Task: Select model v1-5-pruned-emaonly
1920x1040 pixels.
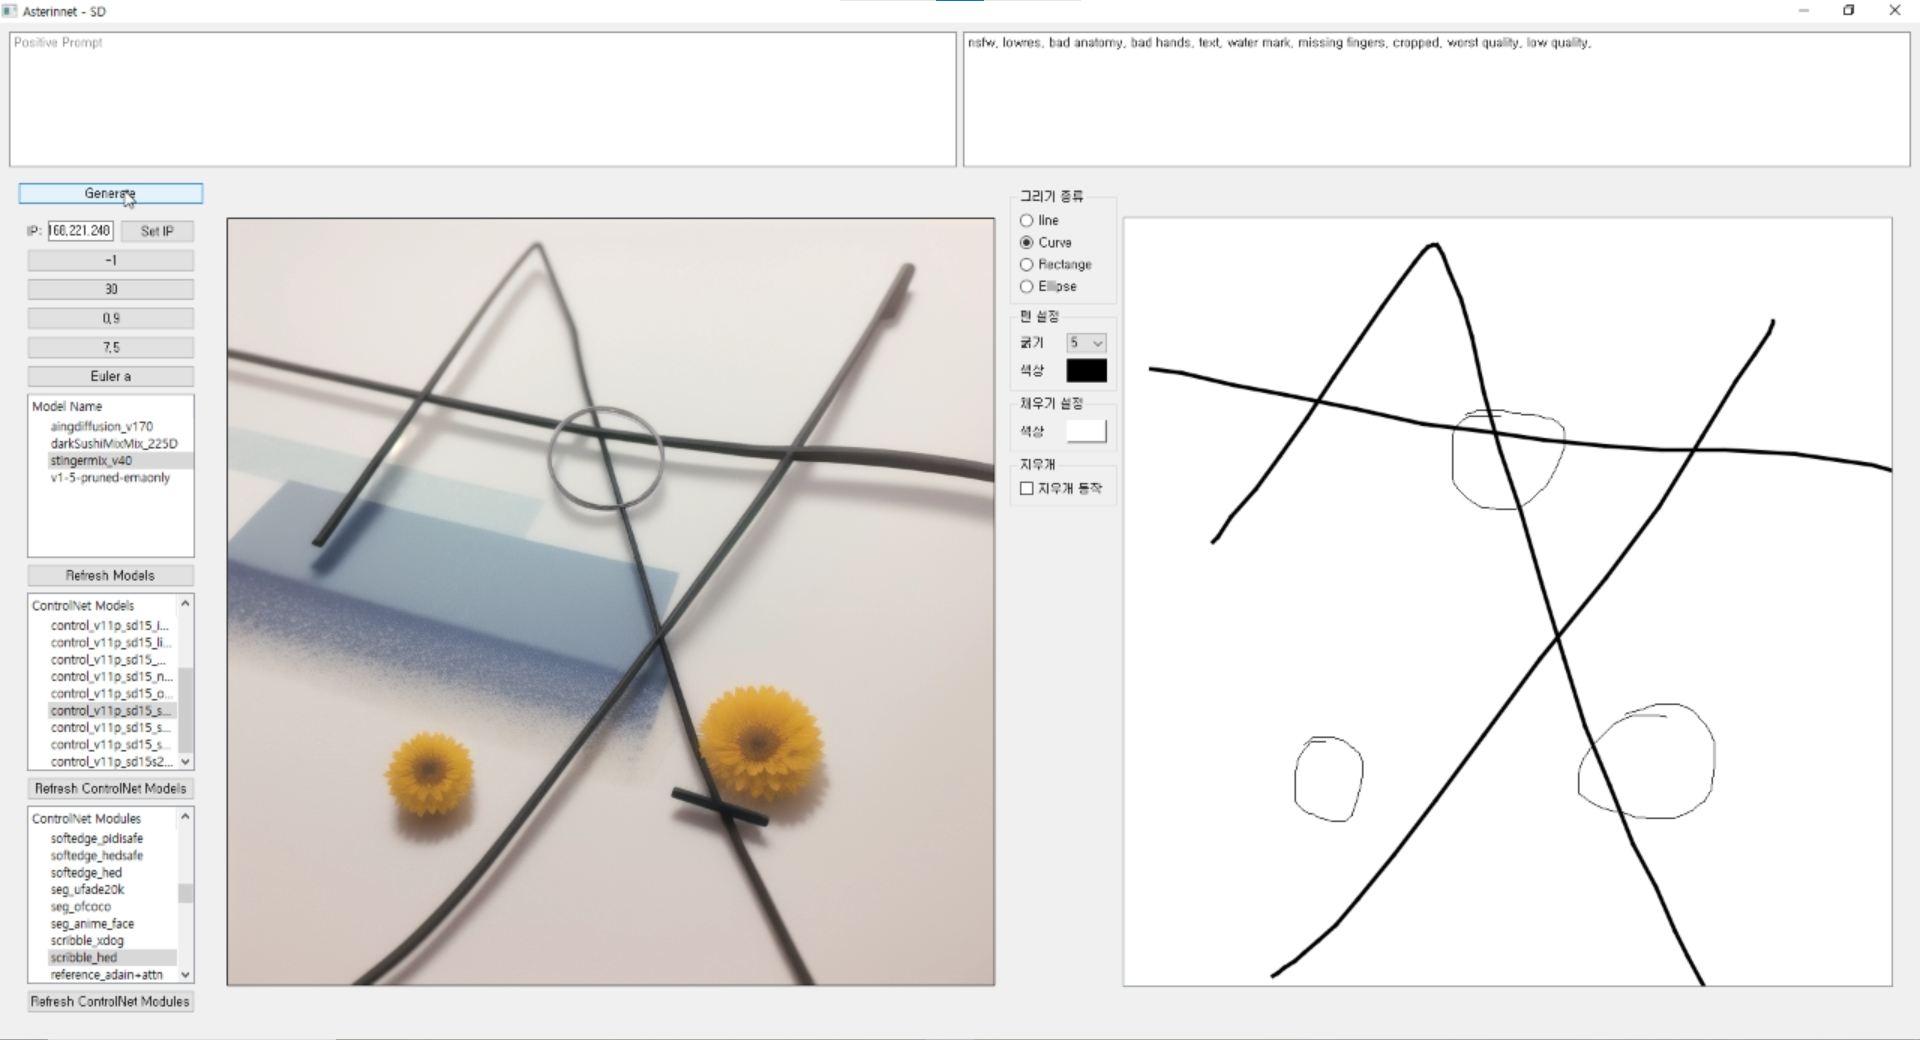Action: tap(110, 477)
